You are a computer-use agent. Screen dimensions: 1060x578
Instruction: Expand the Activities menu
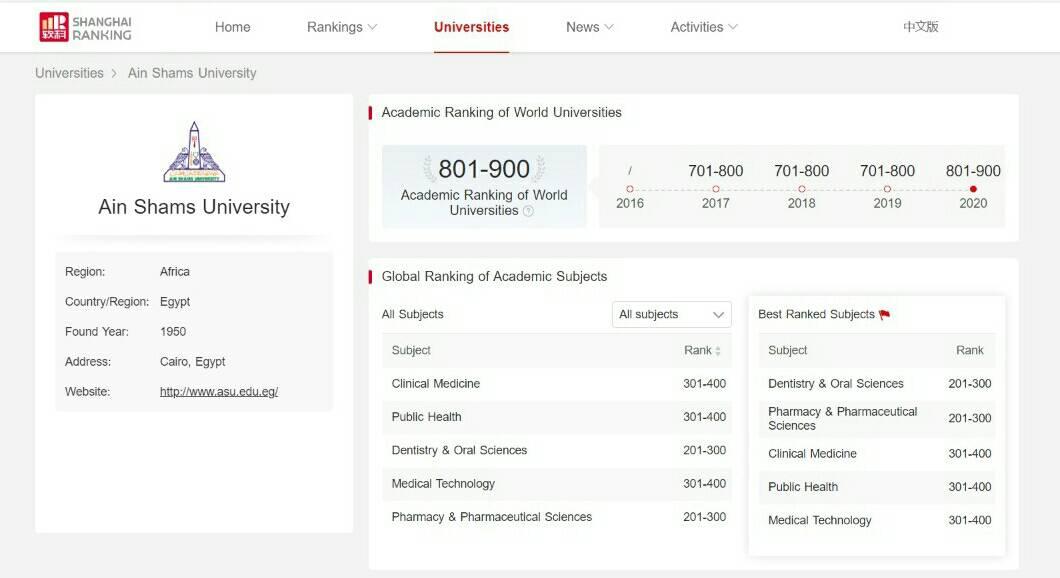pyautogui.click(x=703, y=27)
